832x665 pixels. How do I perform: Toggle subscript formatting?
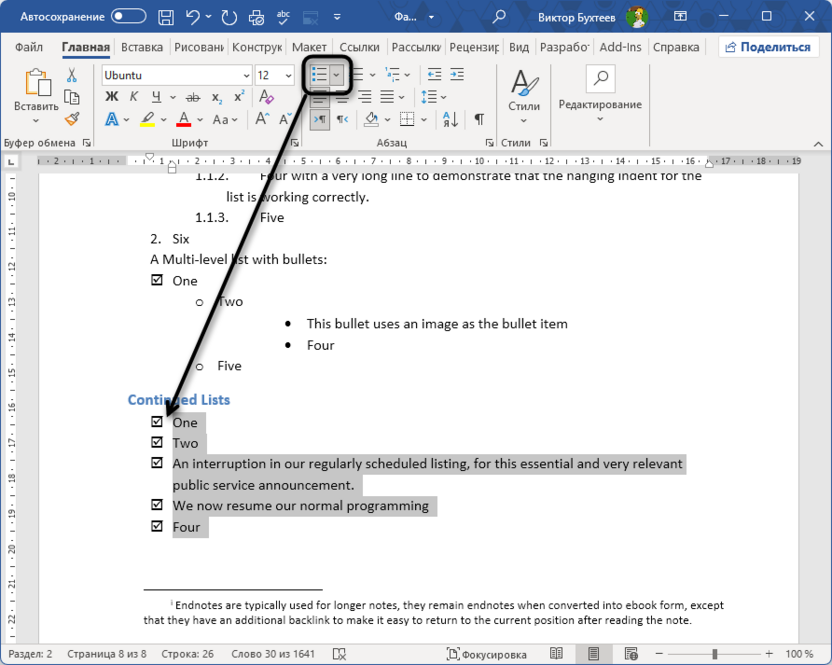tap(216, 97)
